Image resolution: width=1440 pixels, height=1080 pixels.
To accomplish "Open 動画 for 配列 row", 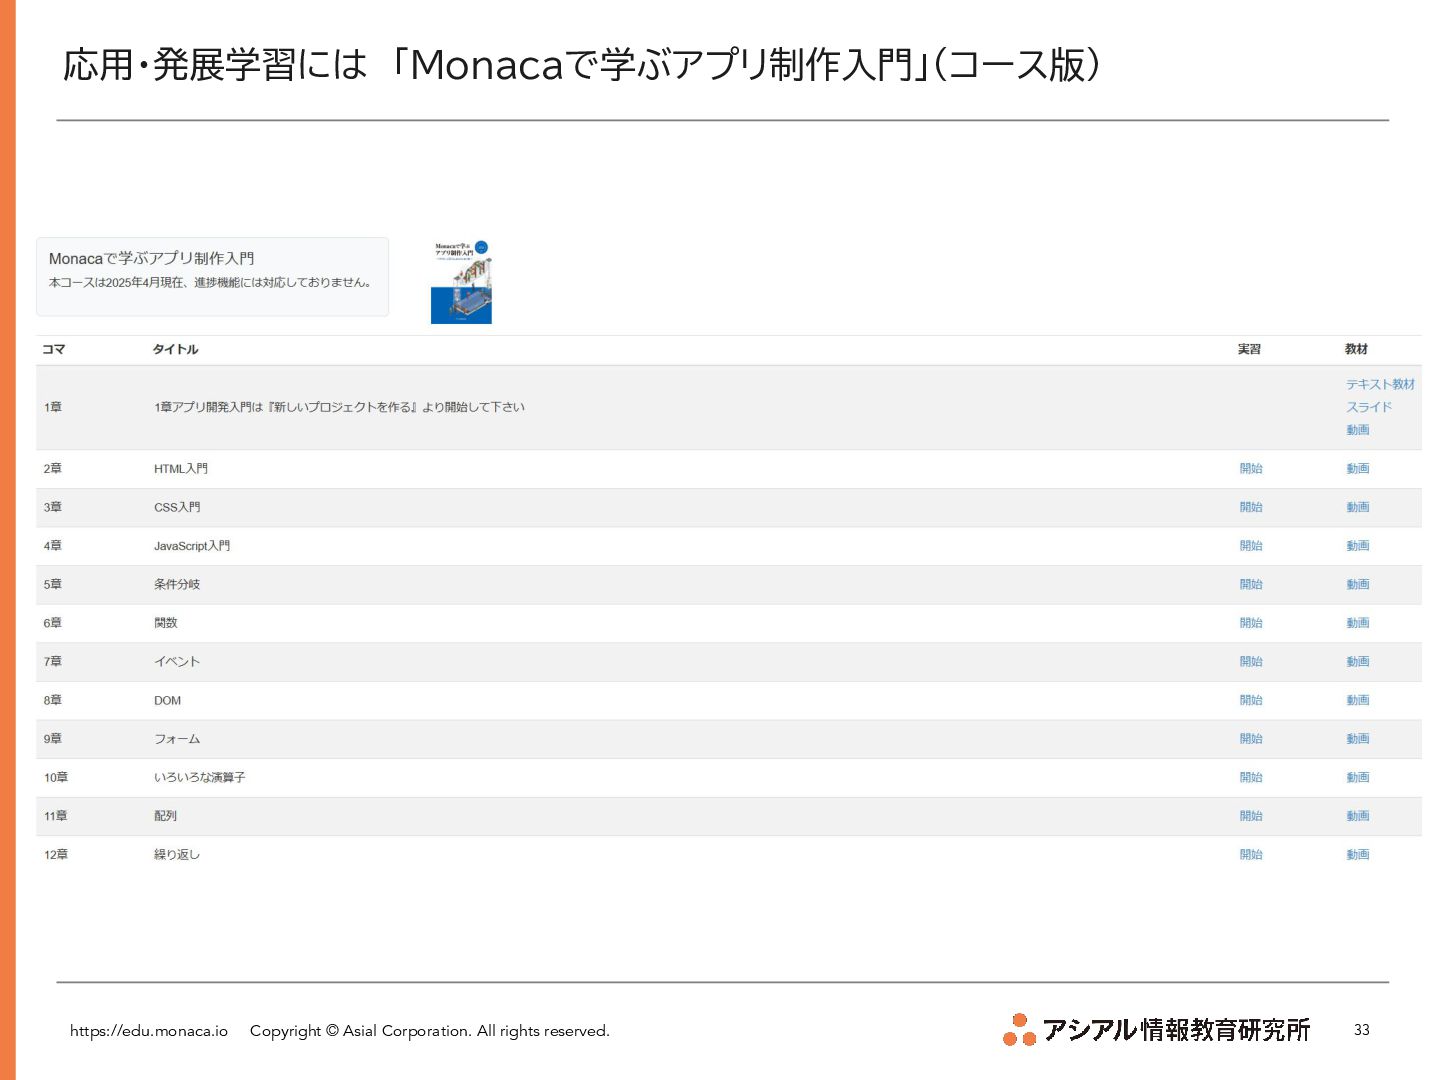I will point(1357,816).
